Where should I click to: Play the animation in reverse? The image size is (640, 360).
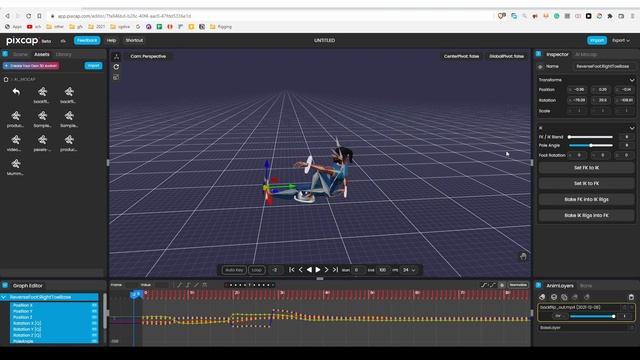tap(309, 270)
